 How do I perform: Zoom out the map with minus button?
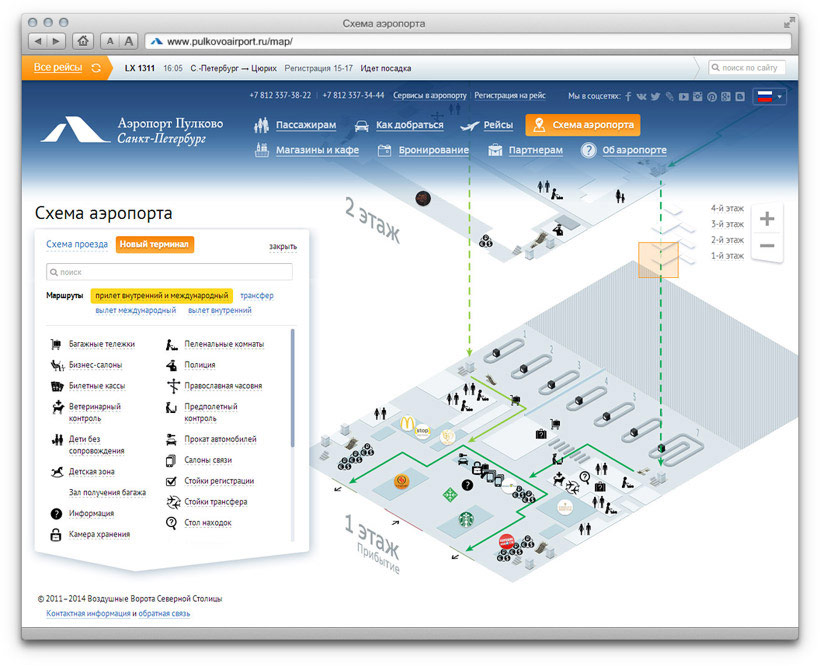(x=767, y=246)
